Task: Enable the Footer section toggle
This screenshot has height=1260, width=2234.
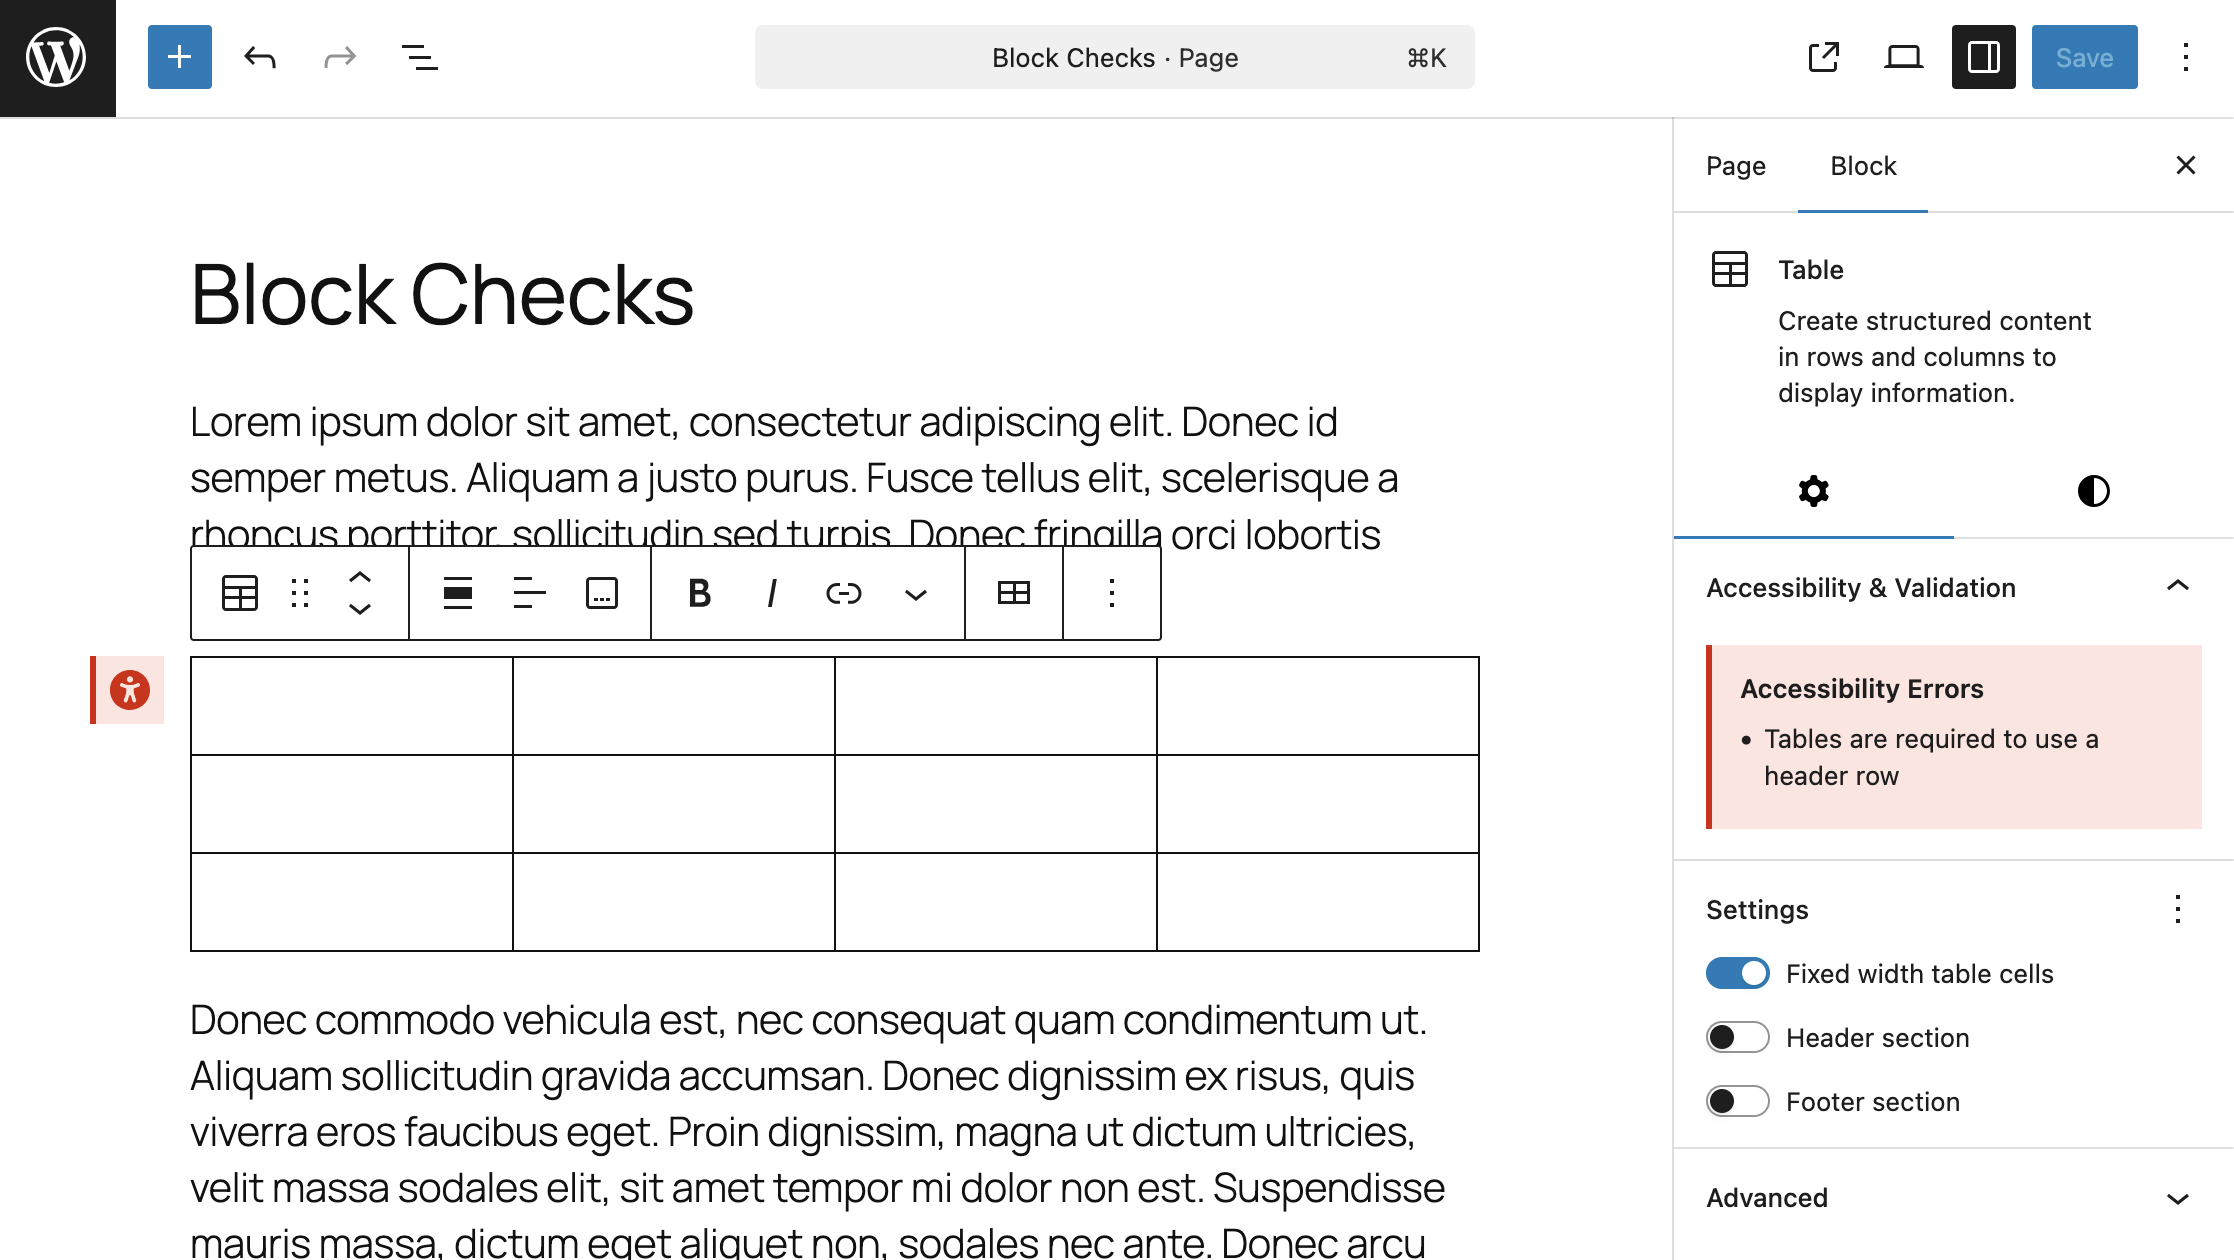Action: (1737, 1101)
